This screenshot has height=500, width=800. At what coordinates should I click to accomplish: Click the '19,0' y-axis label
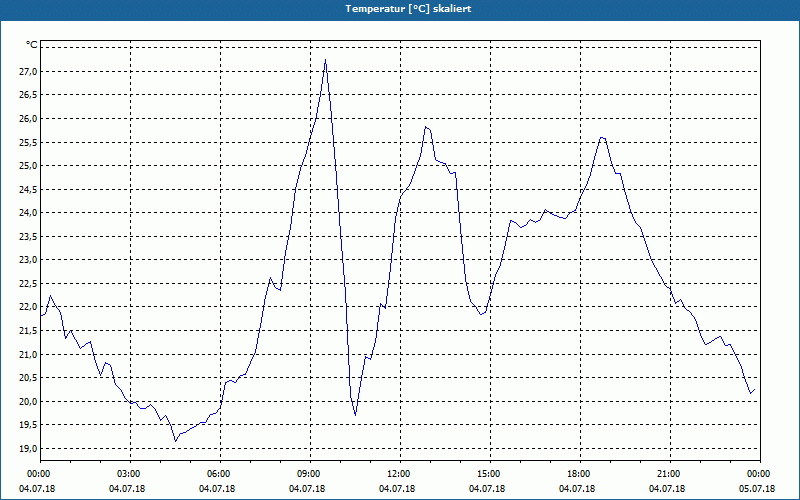(28, 449)
